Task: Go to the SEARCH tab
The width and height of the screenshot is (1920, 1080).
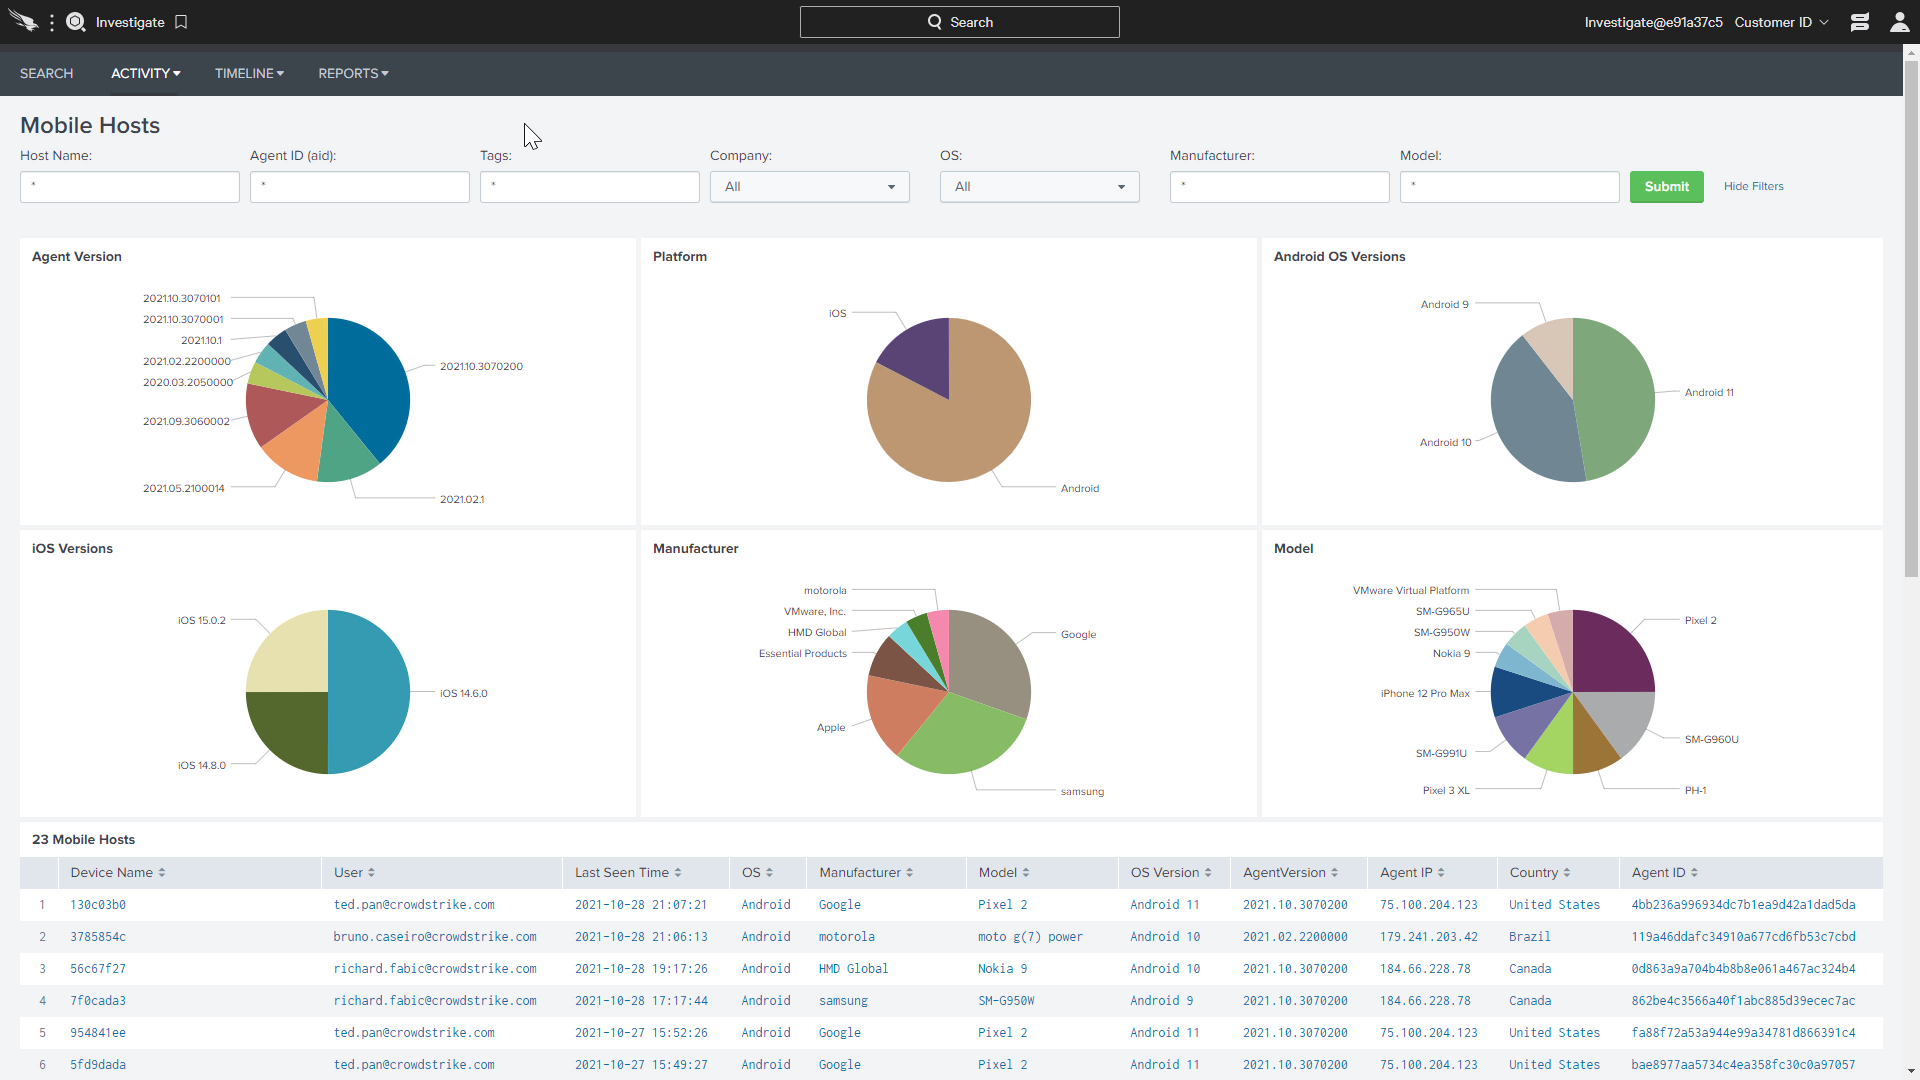Action: coord(47,73)
